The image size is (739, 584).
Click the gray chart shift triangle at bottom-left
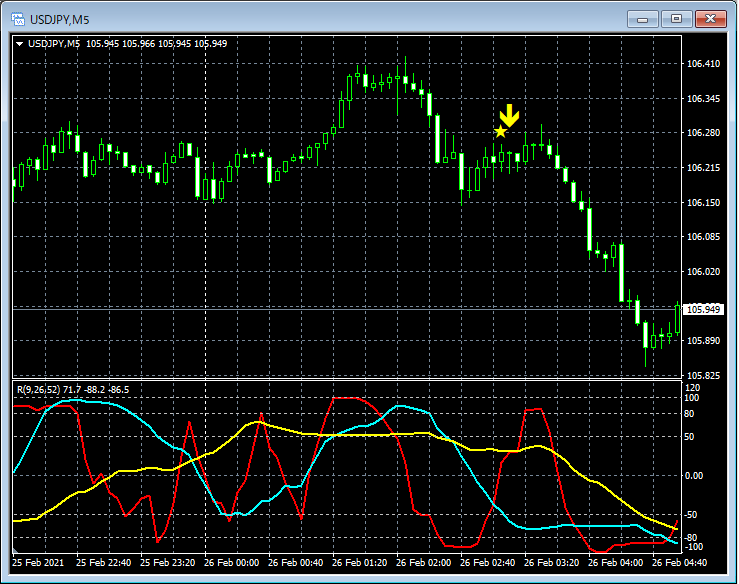click(15, 551)
